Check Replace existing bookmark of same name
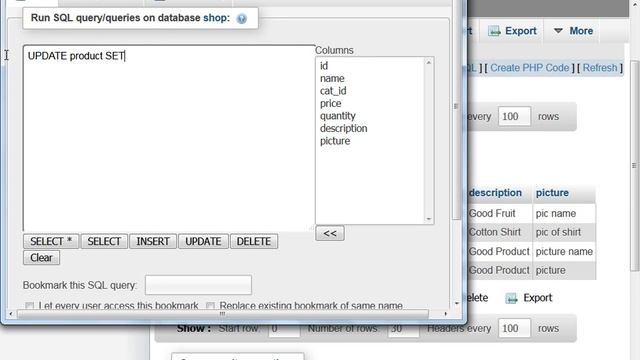This screenshot has height=360, width=640. (x=210, y=306)
